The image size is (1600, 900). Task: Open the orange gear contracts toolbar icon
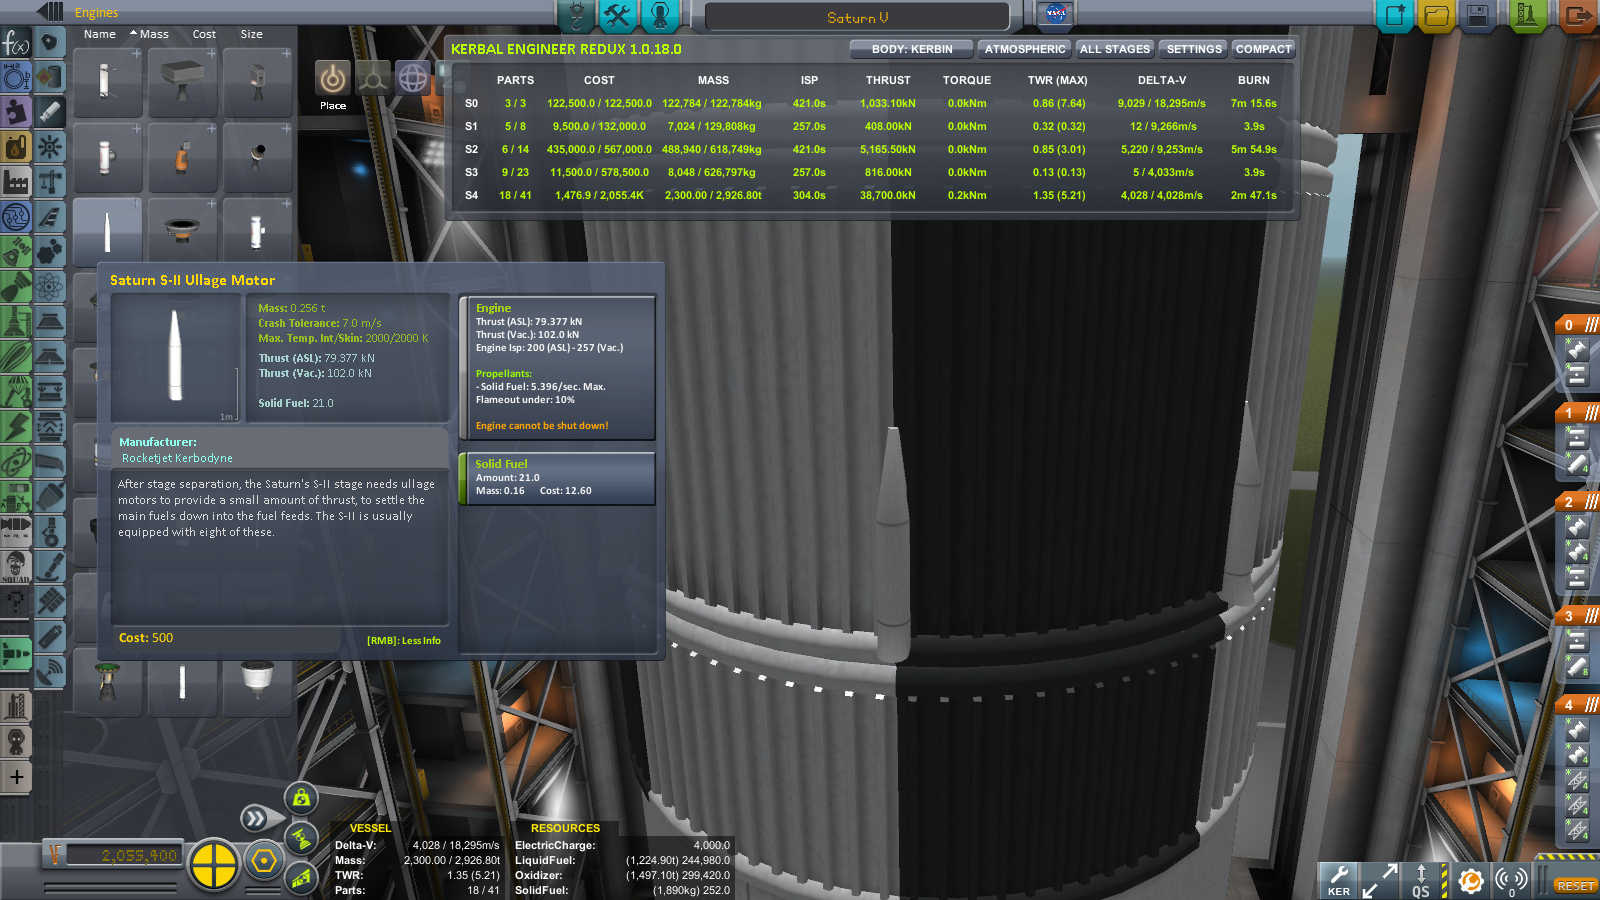coord(1470,880)
